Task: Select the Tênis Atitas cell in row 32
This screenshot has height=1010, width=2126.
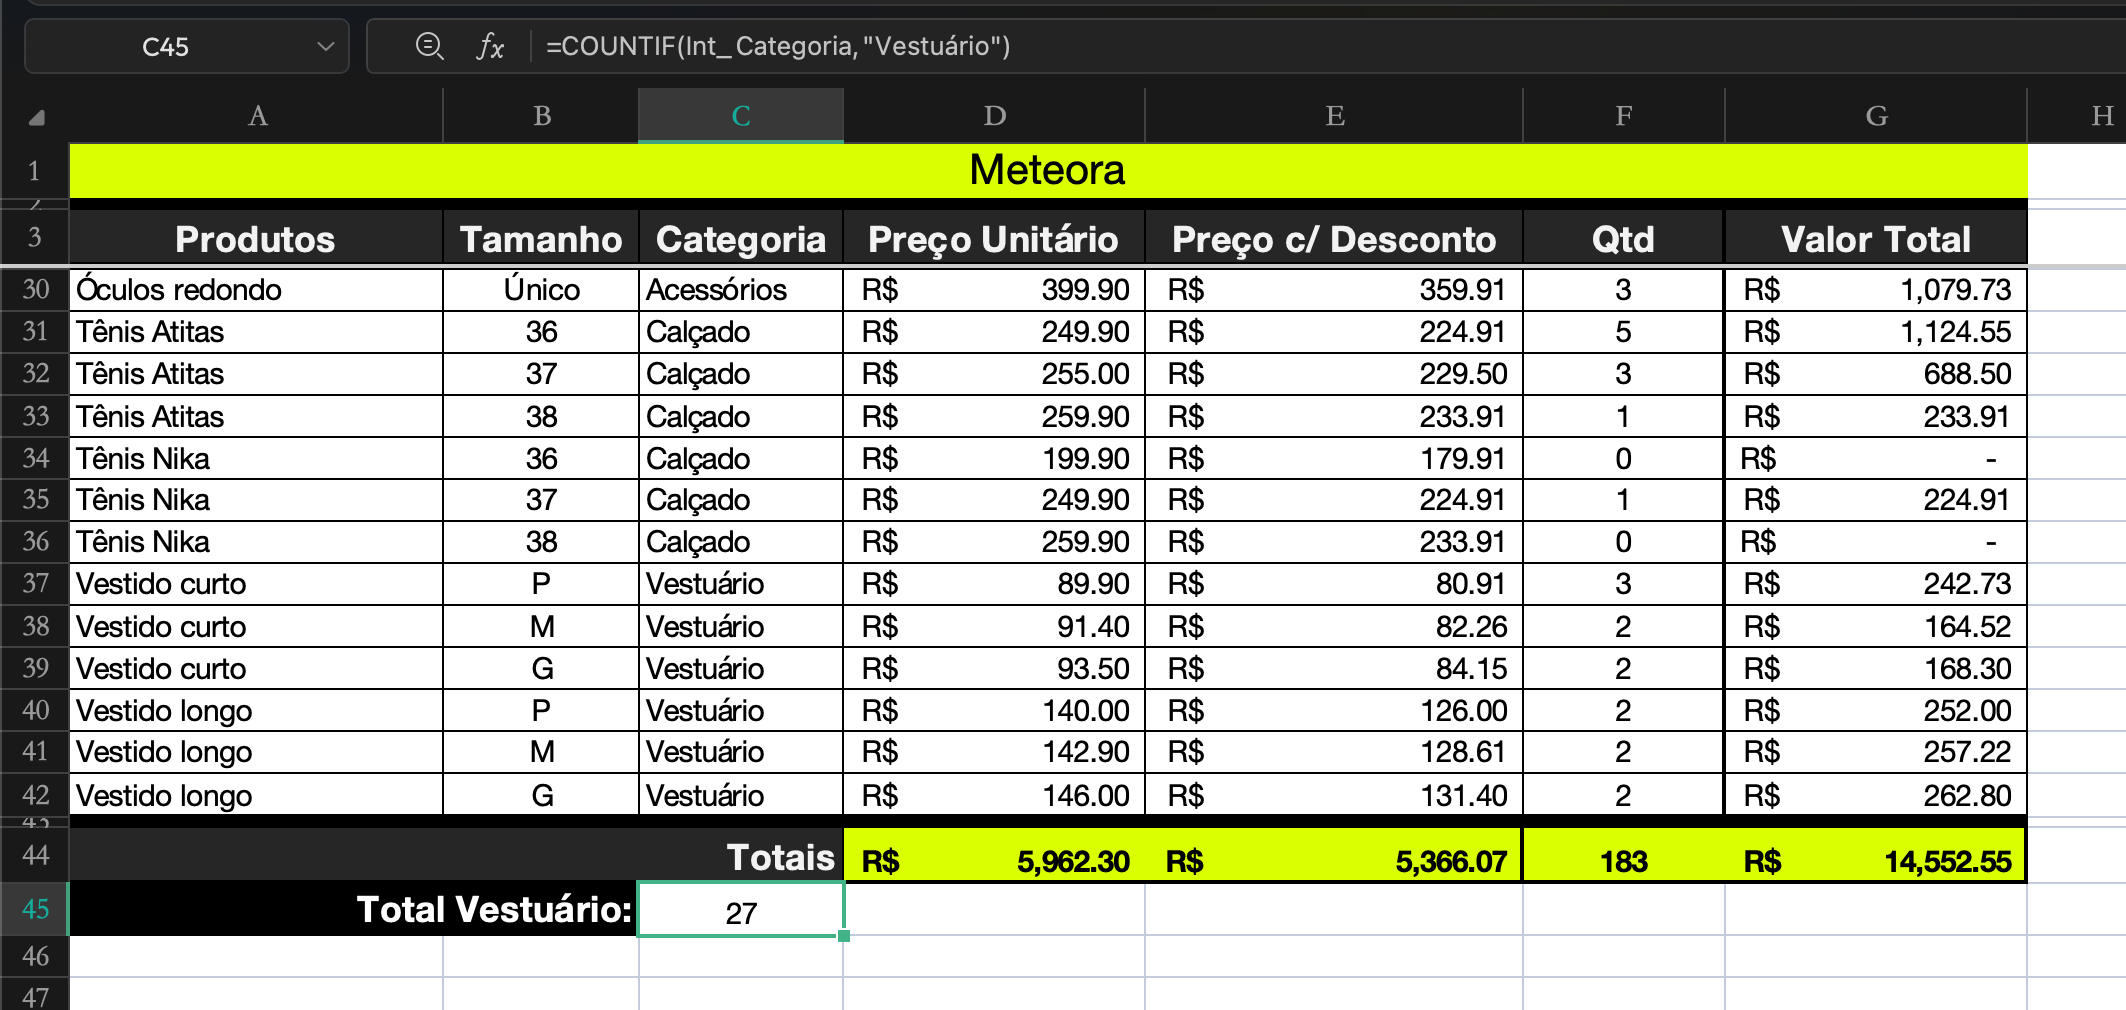Action: point(256,373)
